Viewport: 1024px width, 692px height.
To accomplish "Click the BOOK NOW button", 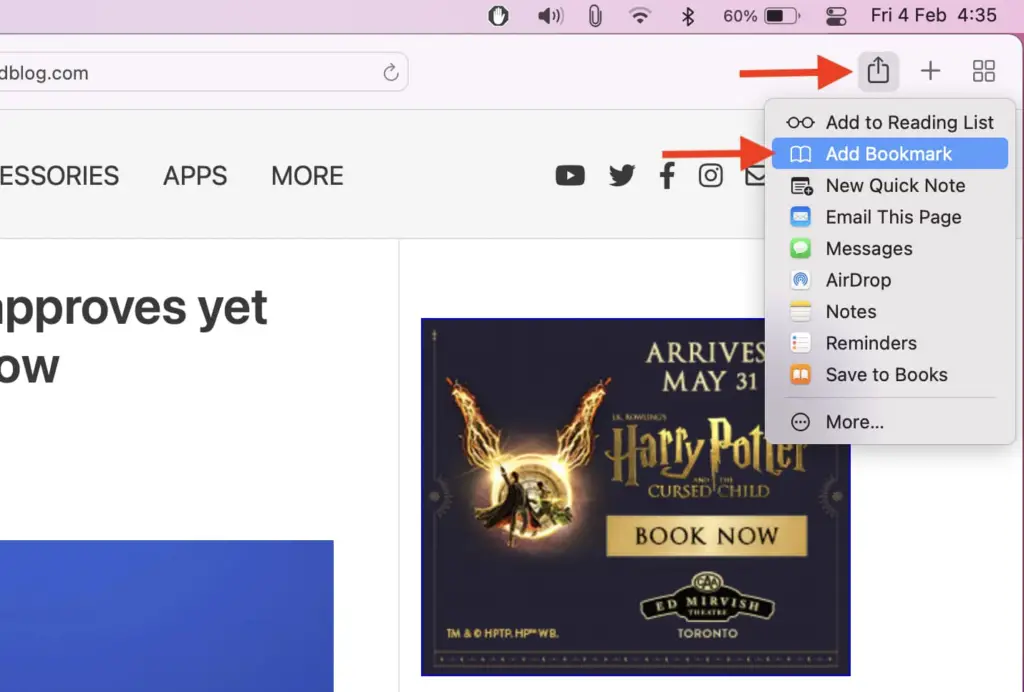I will click(x=706, y=536).
